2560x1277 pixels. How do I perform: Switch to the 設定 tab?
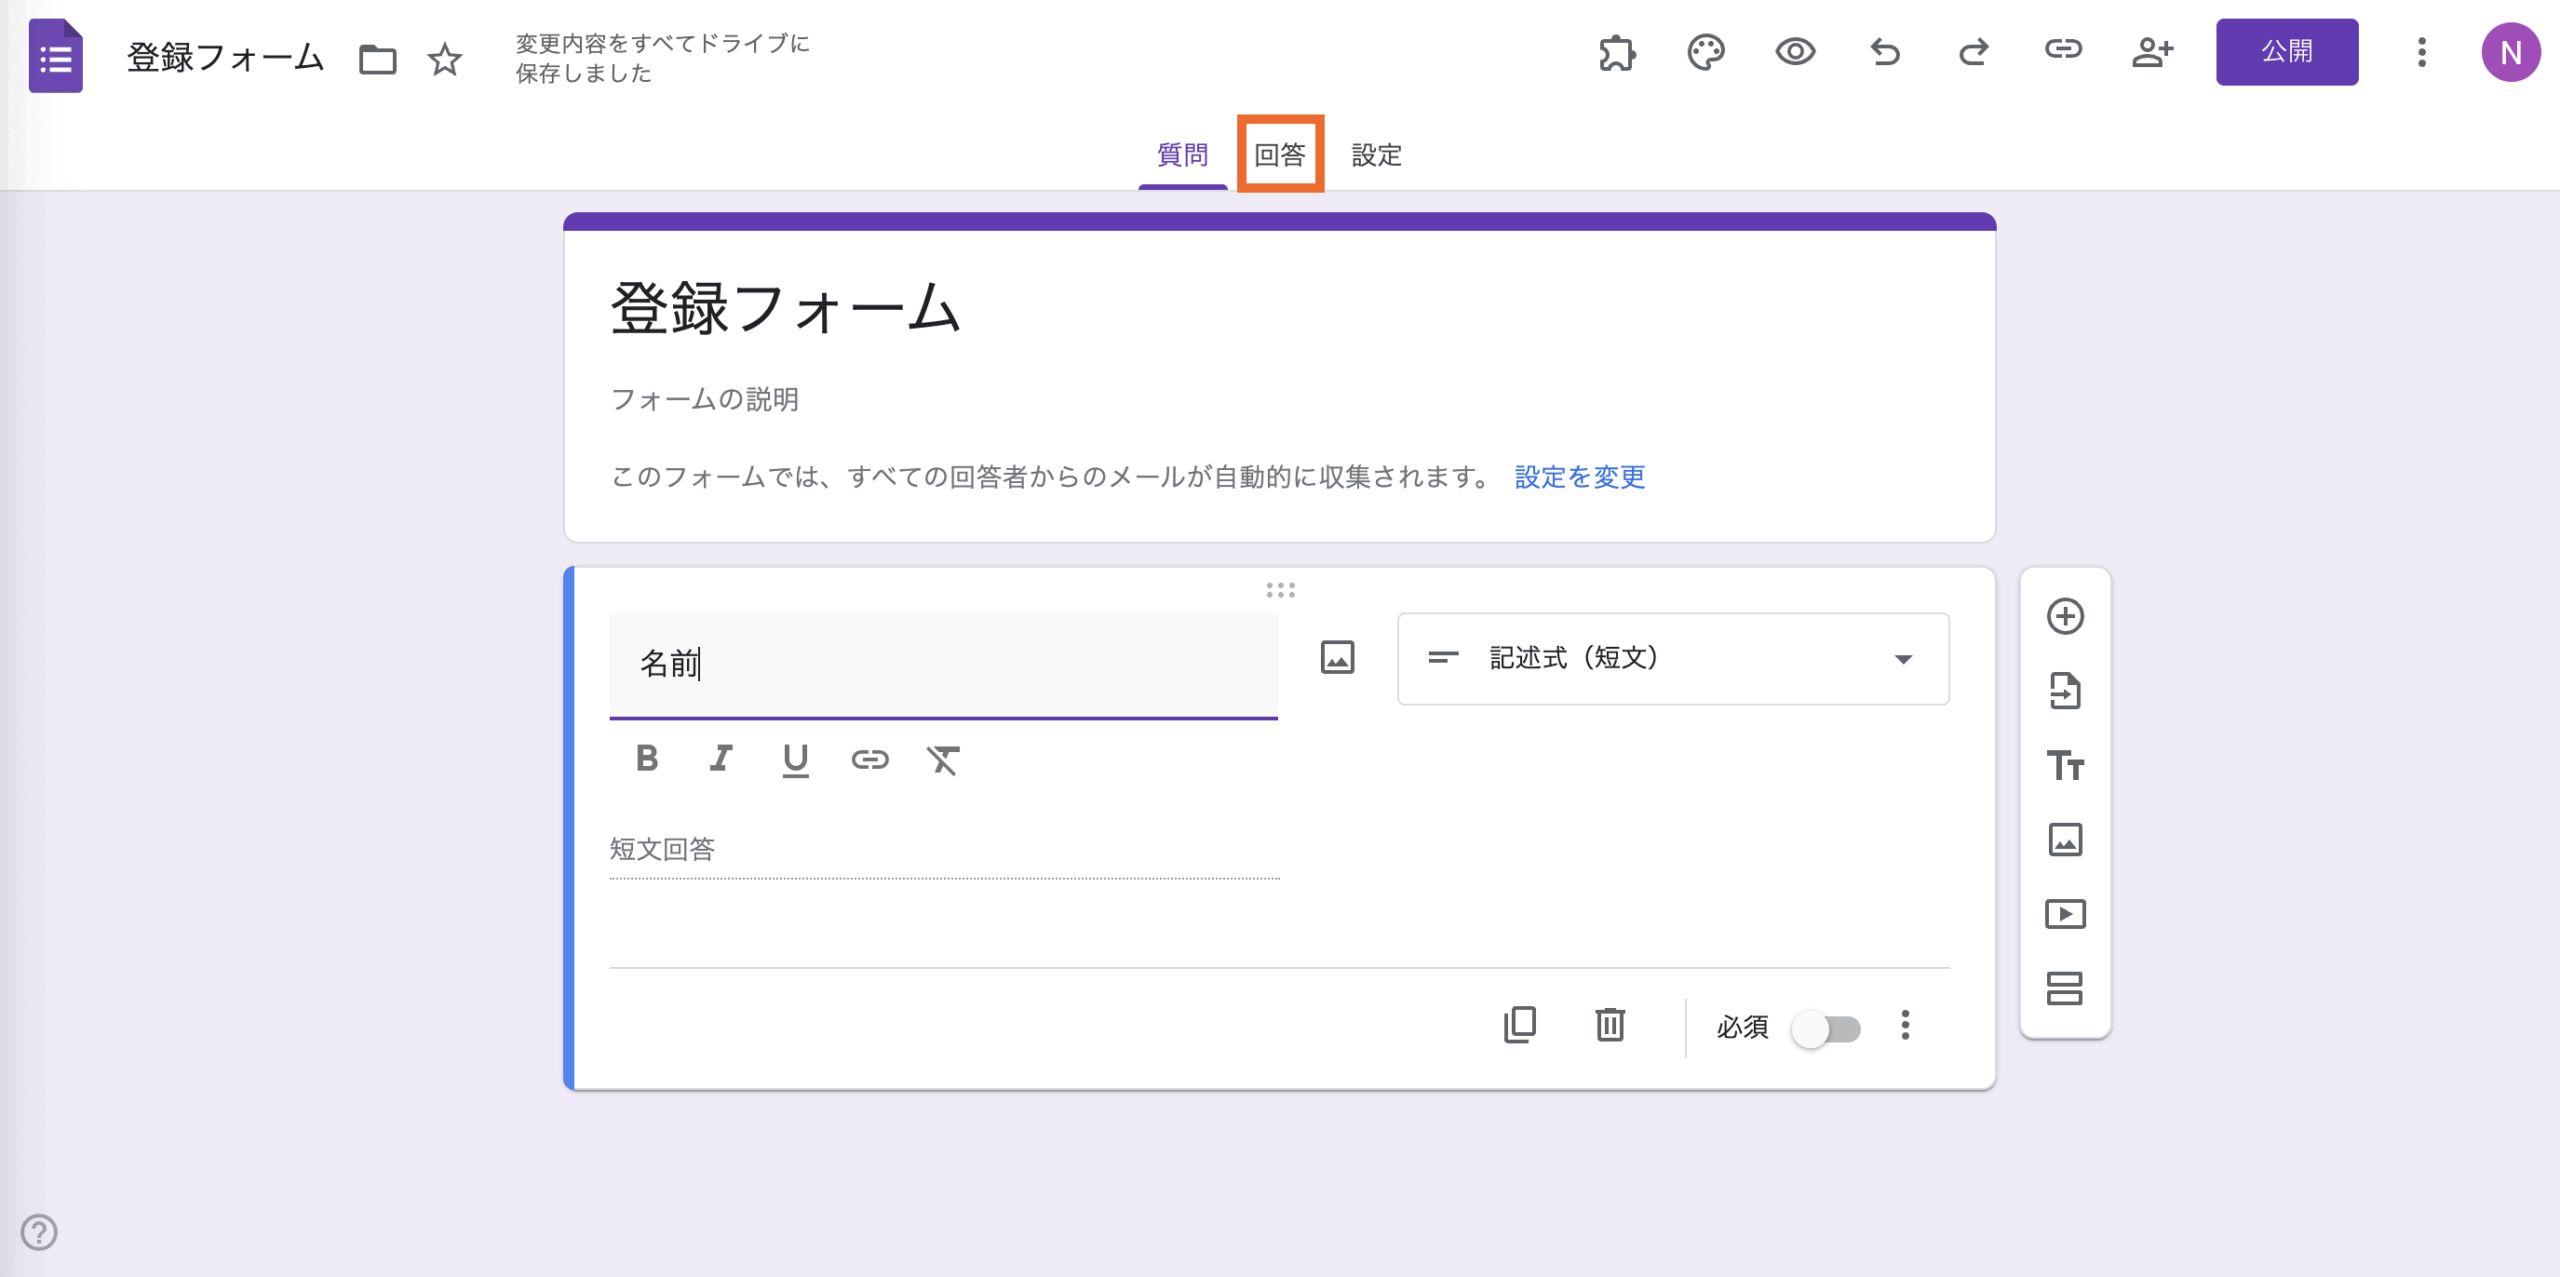pos(1376,155)
